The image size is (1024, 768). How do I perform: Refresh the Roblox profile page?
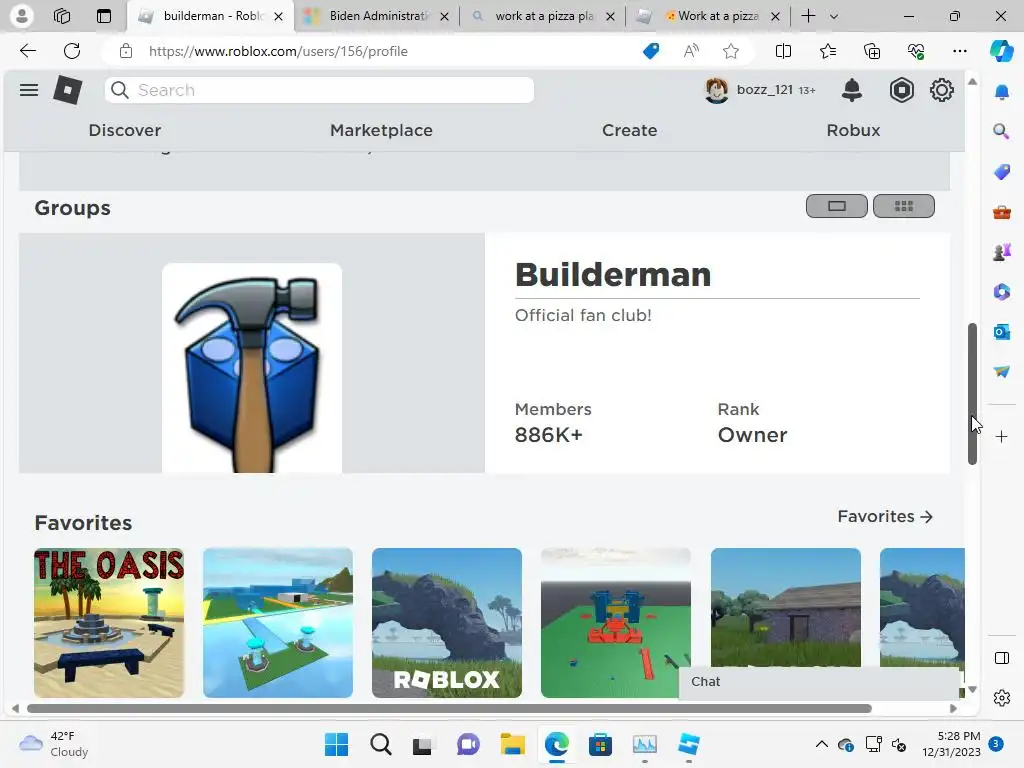click(x=72, y=51)
